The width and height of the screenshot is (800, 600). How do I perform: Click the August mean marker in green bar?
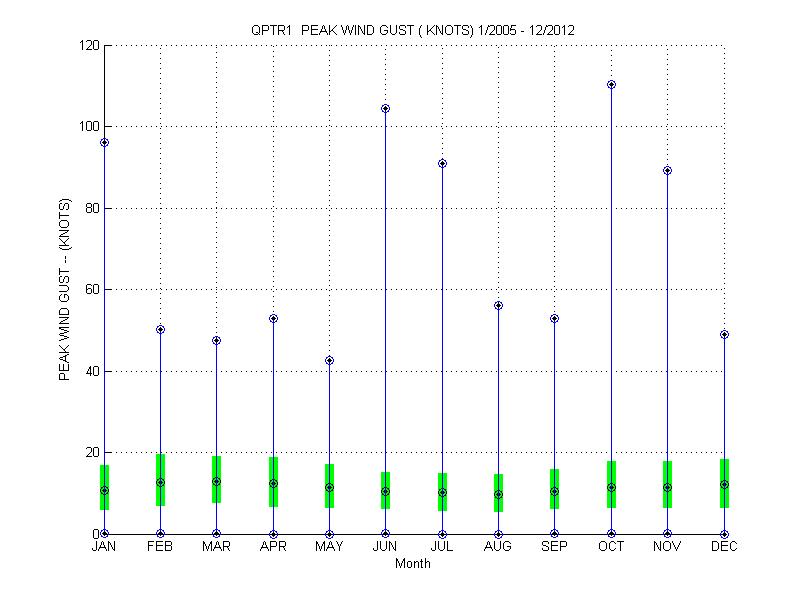(498, 494)
